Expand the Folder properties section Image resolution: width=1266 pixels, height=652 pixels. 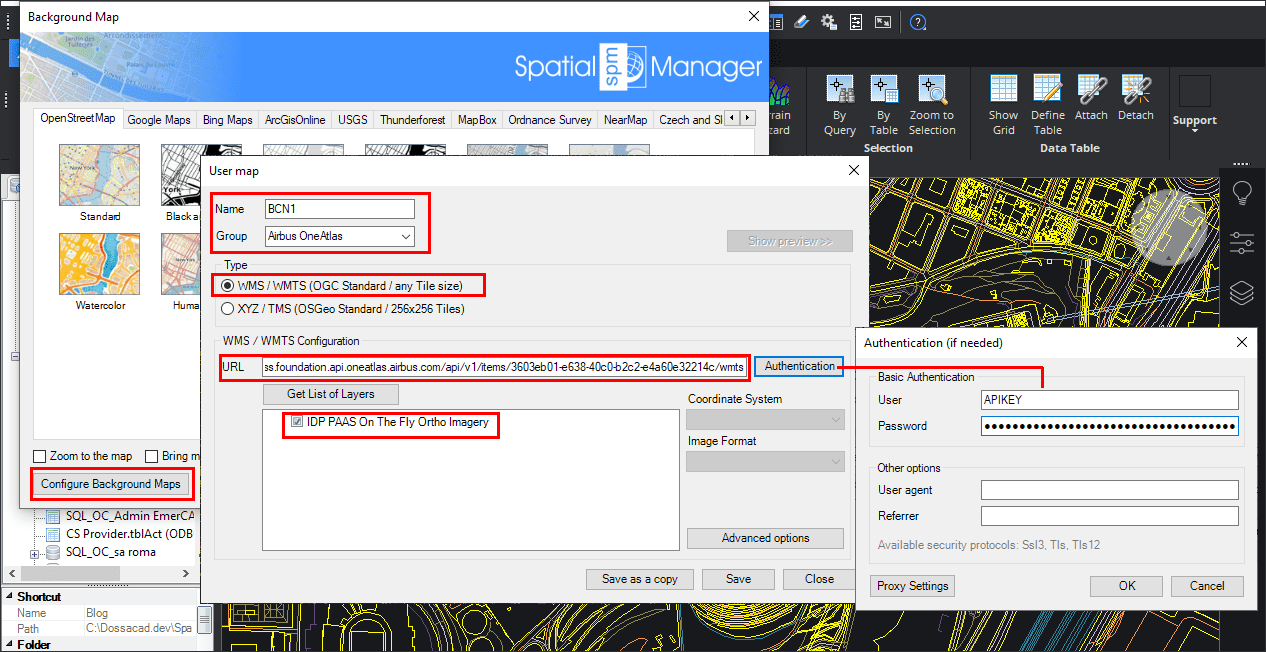click(x=8, y=645)
